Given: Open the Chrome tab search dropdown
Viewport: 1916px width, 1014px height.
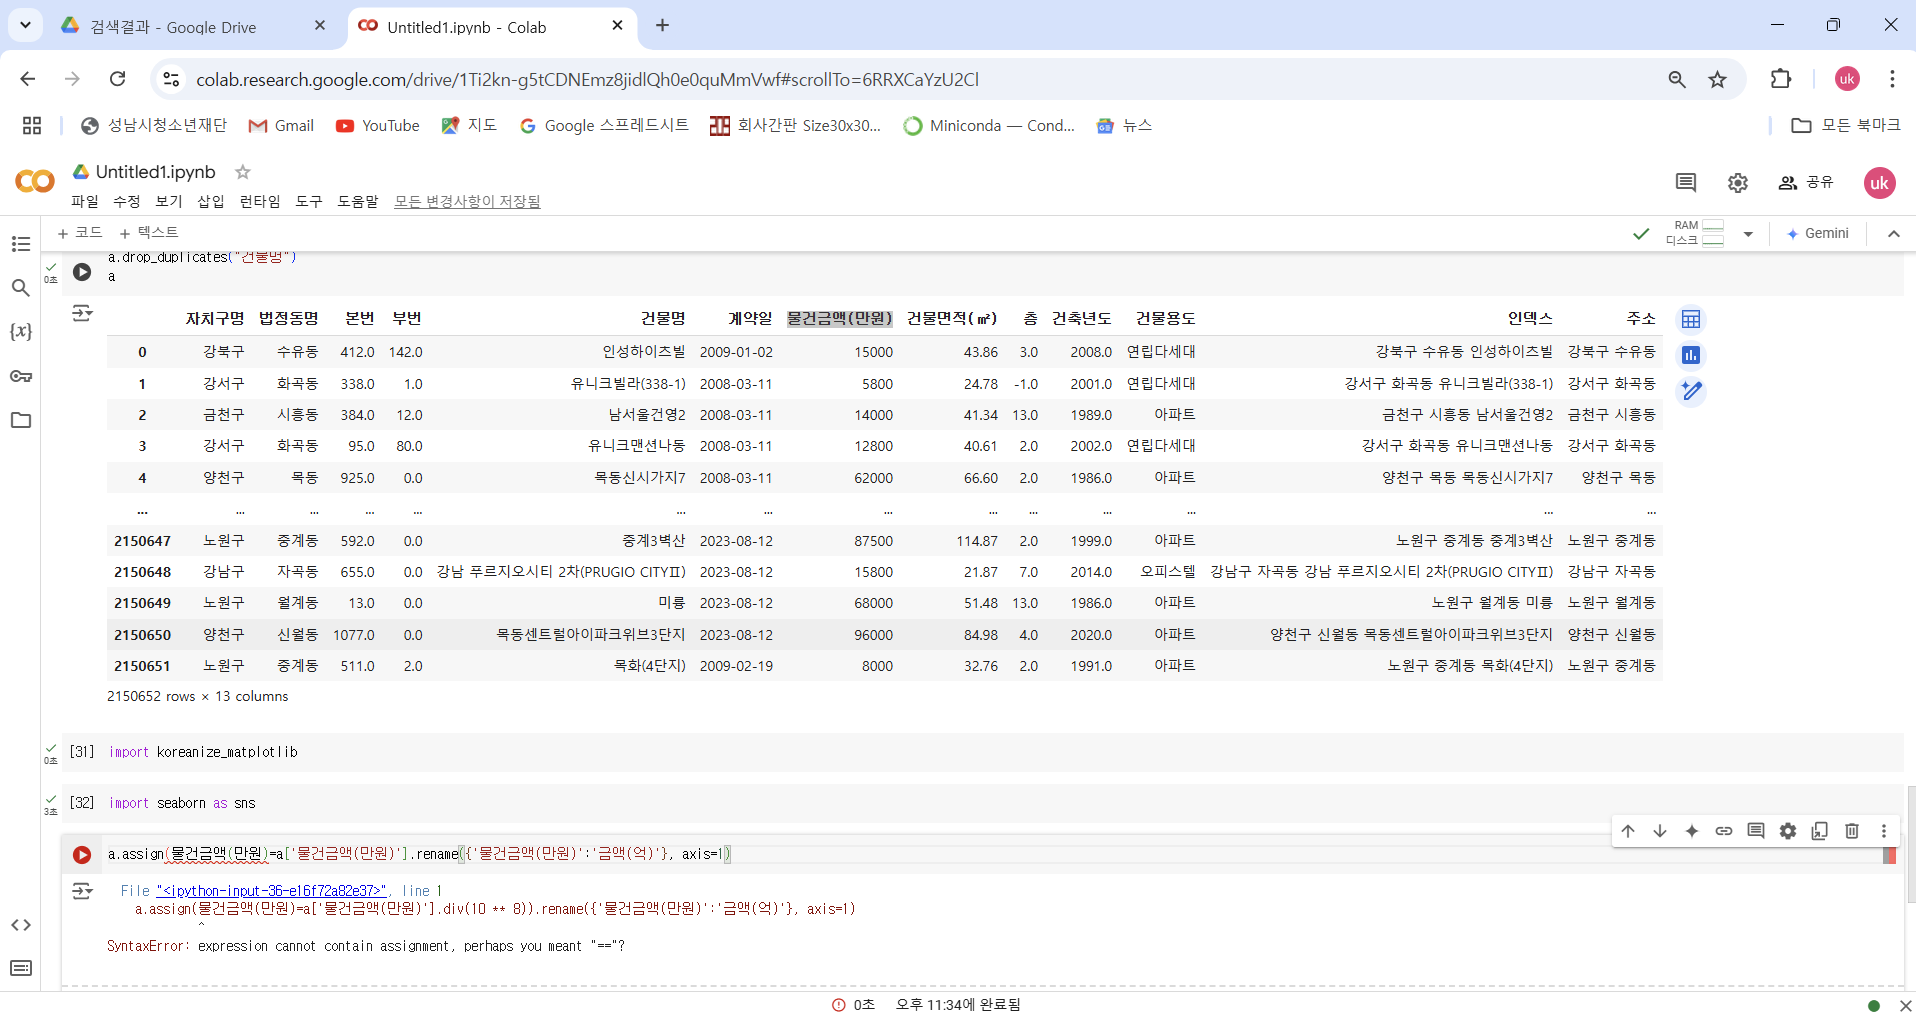Looking at the screenshot, I should pyautogui.click(x=25, y=25).
